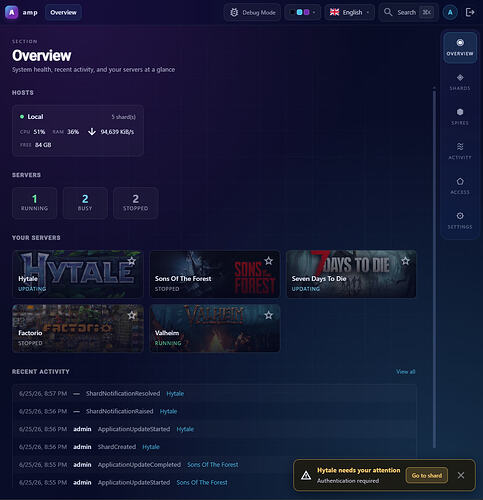Open Shards in the sidebar
This screenshot has width=483, height=500.
point(460,82)
